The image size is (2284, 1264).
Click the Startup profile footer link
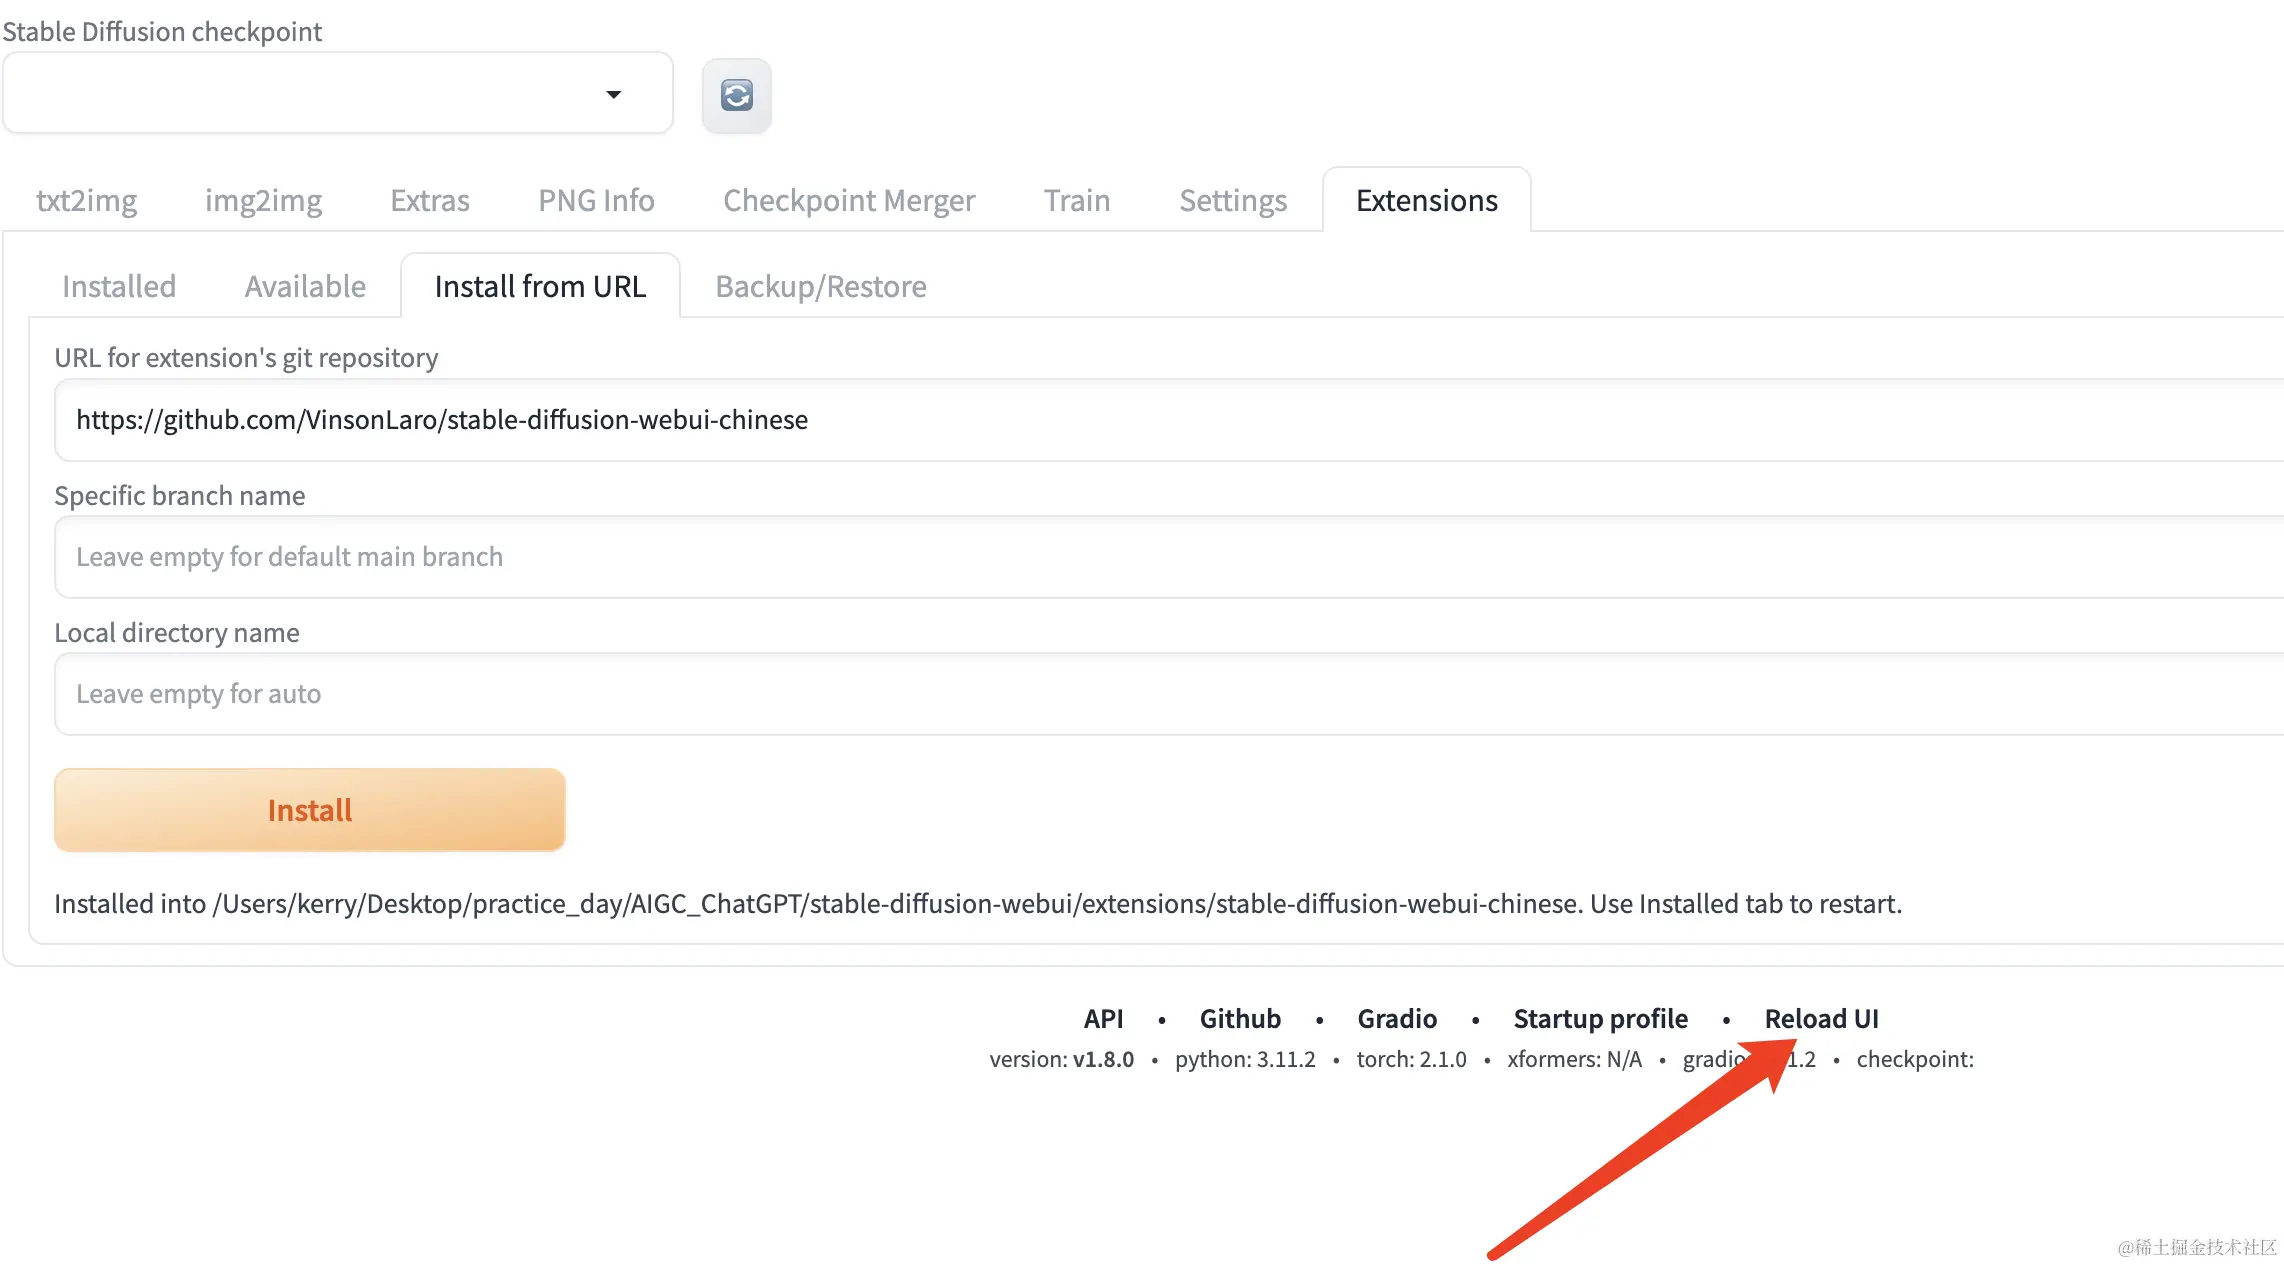(x=1600, y=1018)
